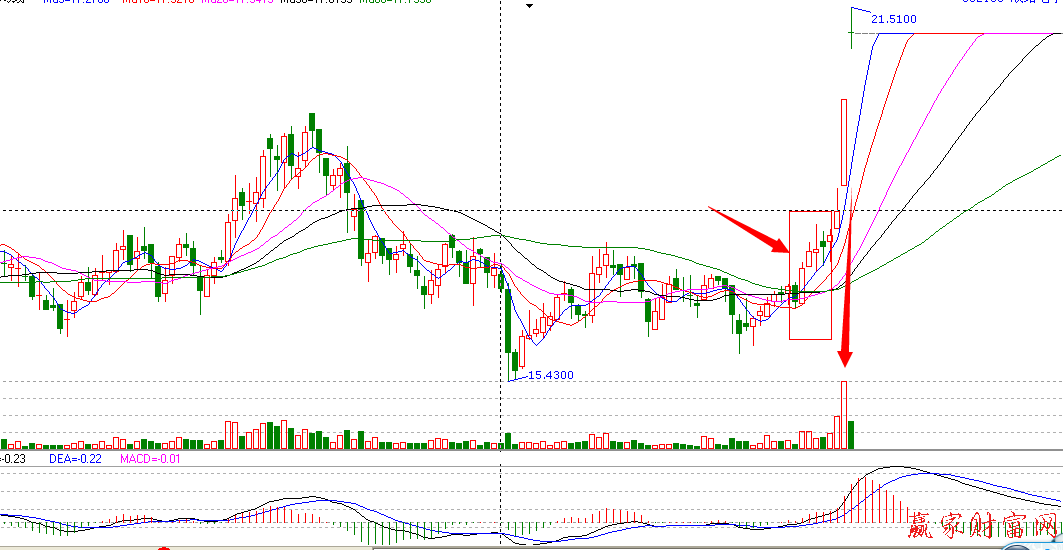Click the vertical red arrow pointing down at volume
Screen dimensions: 1063x550
point(847,300)
